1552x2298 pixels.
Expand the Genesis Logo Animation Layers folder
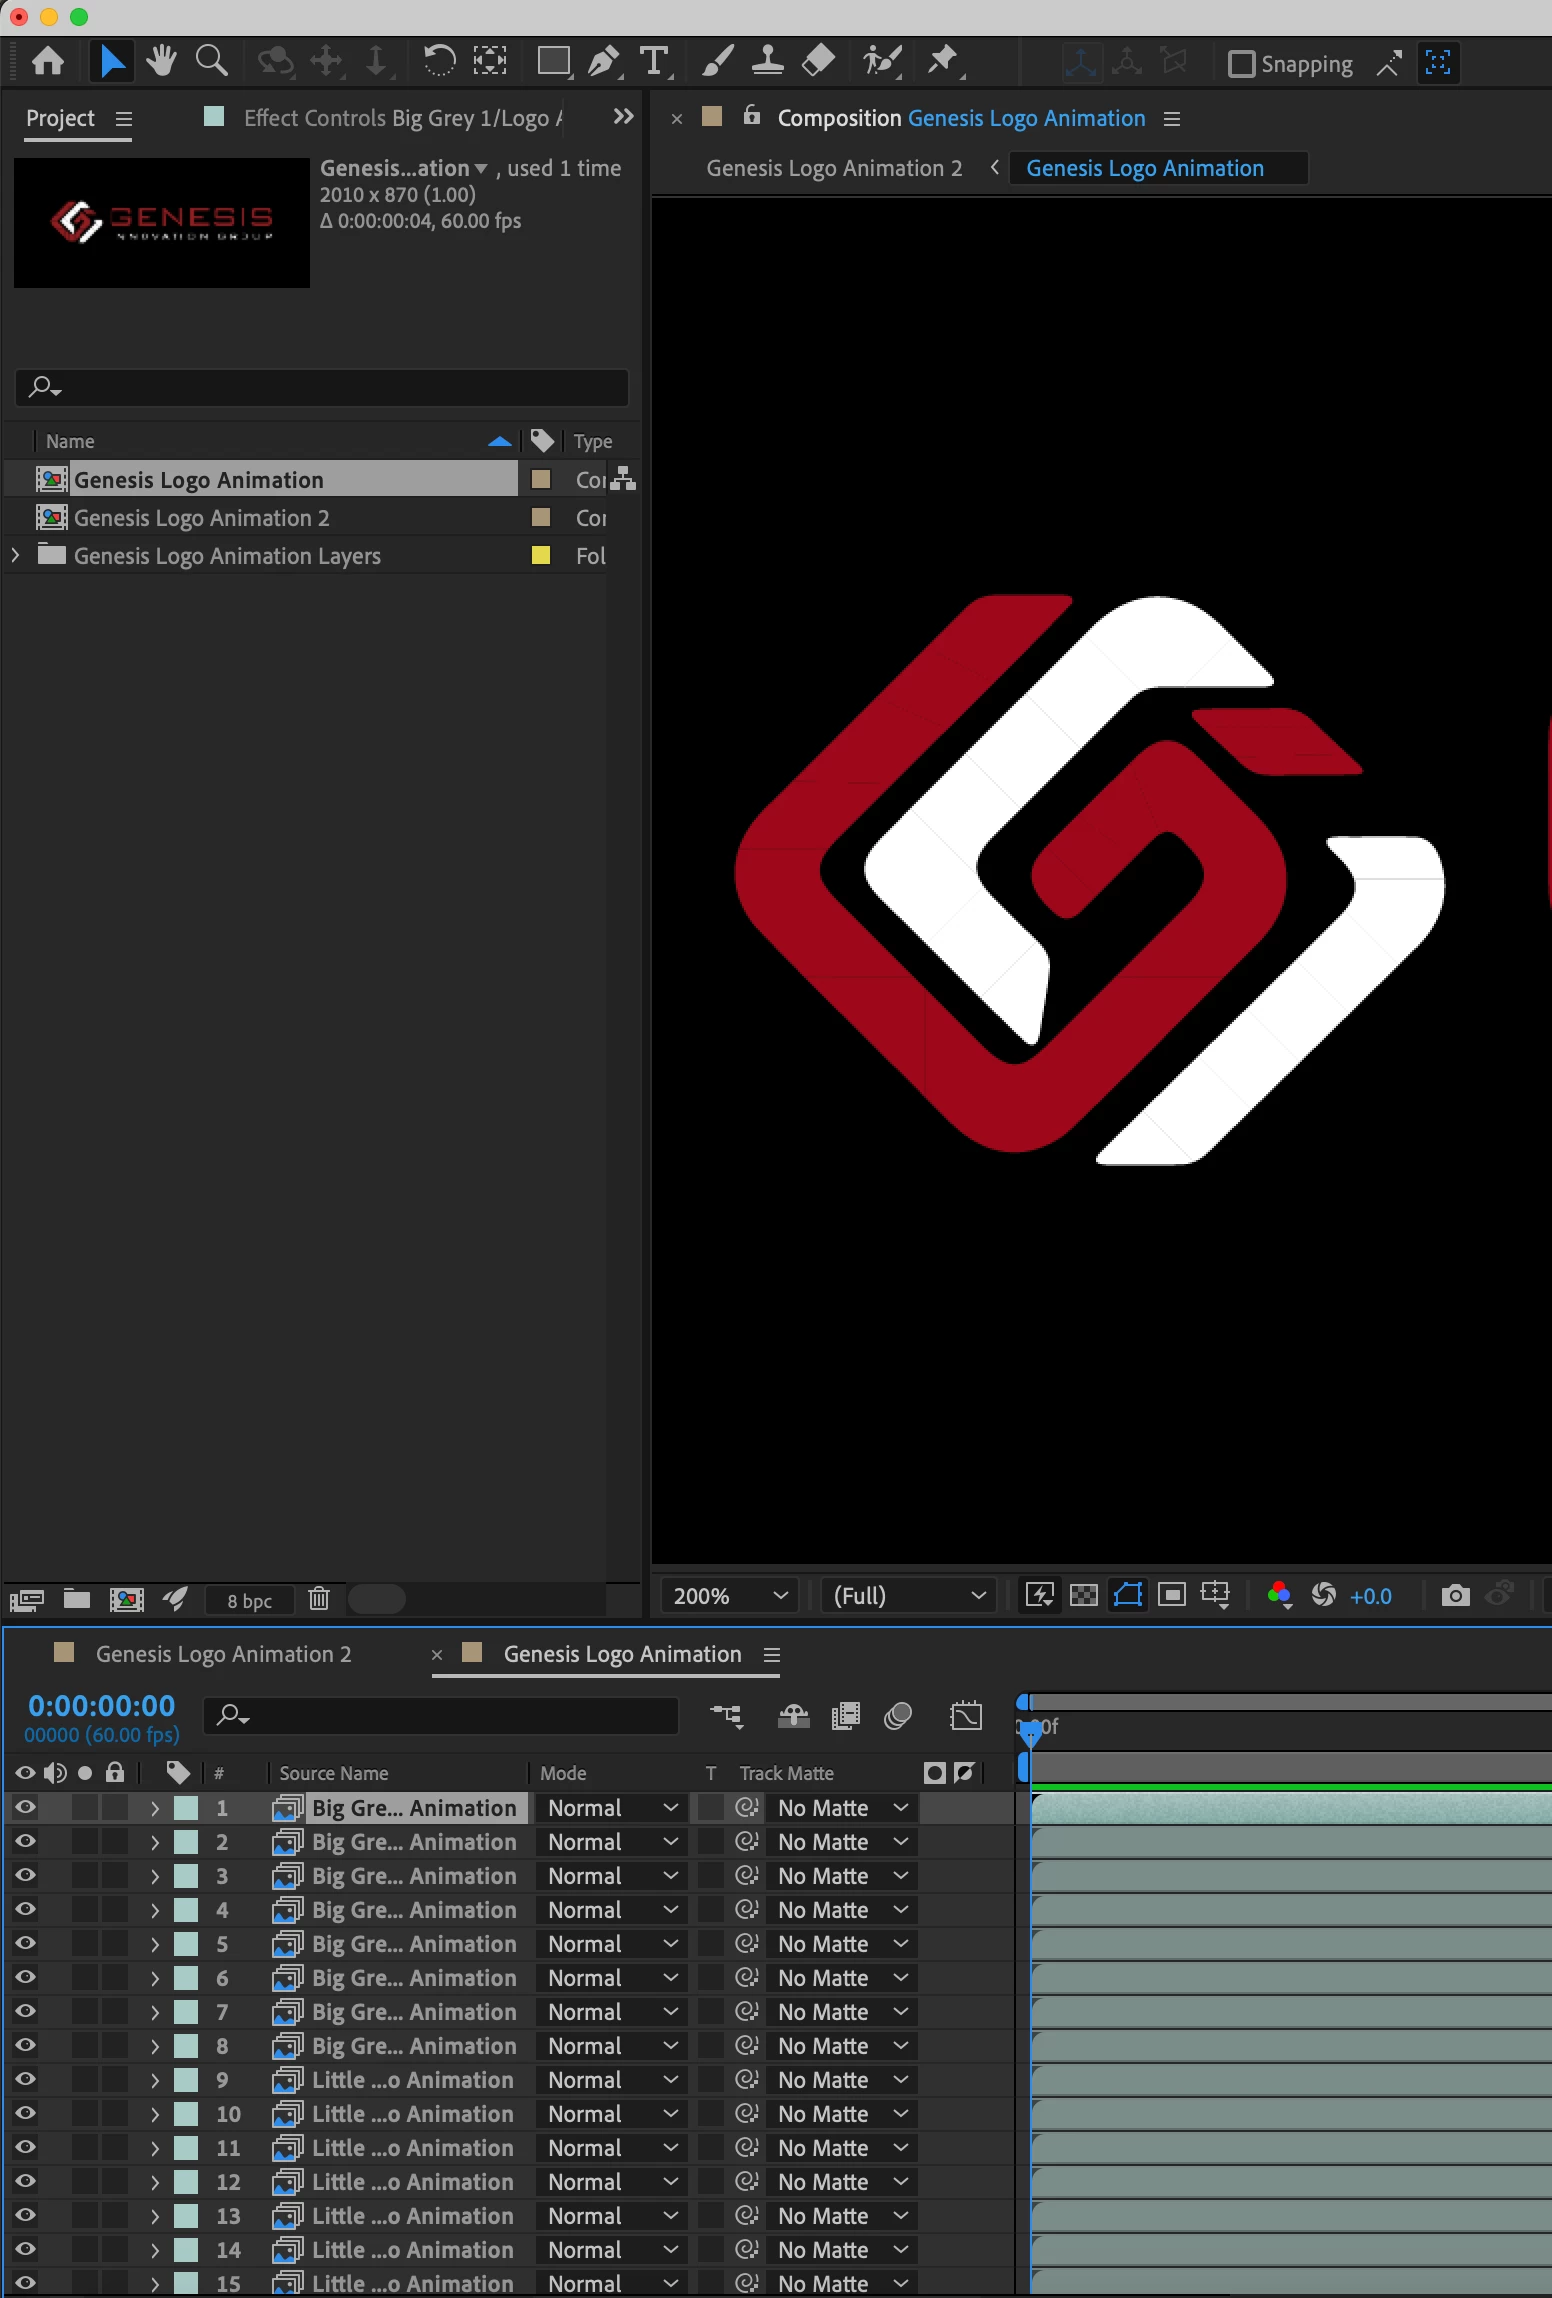pos(15,555)
